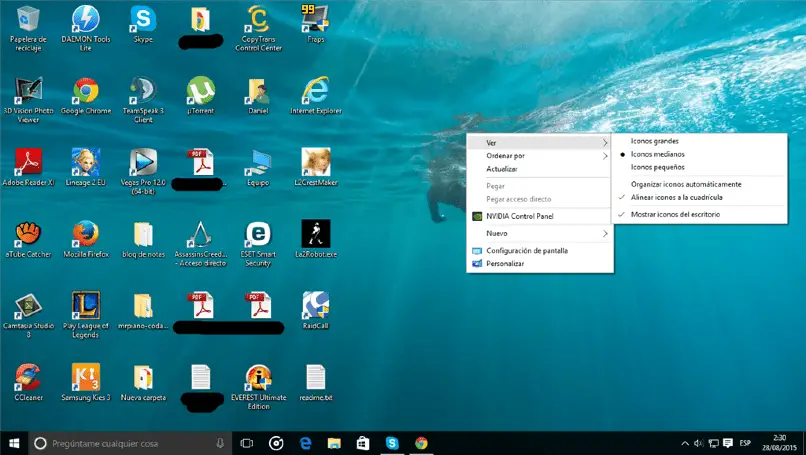Screen dimensions: 806x455
Task: Toggle Alinear iconos a la cuadrícula
Action: tap(676, 197)
